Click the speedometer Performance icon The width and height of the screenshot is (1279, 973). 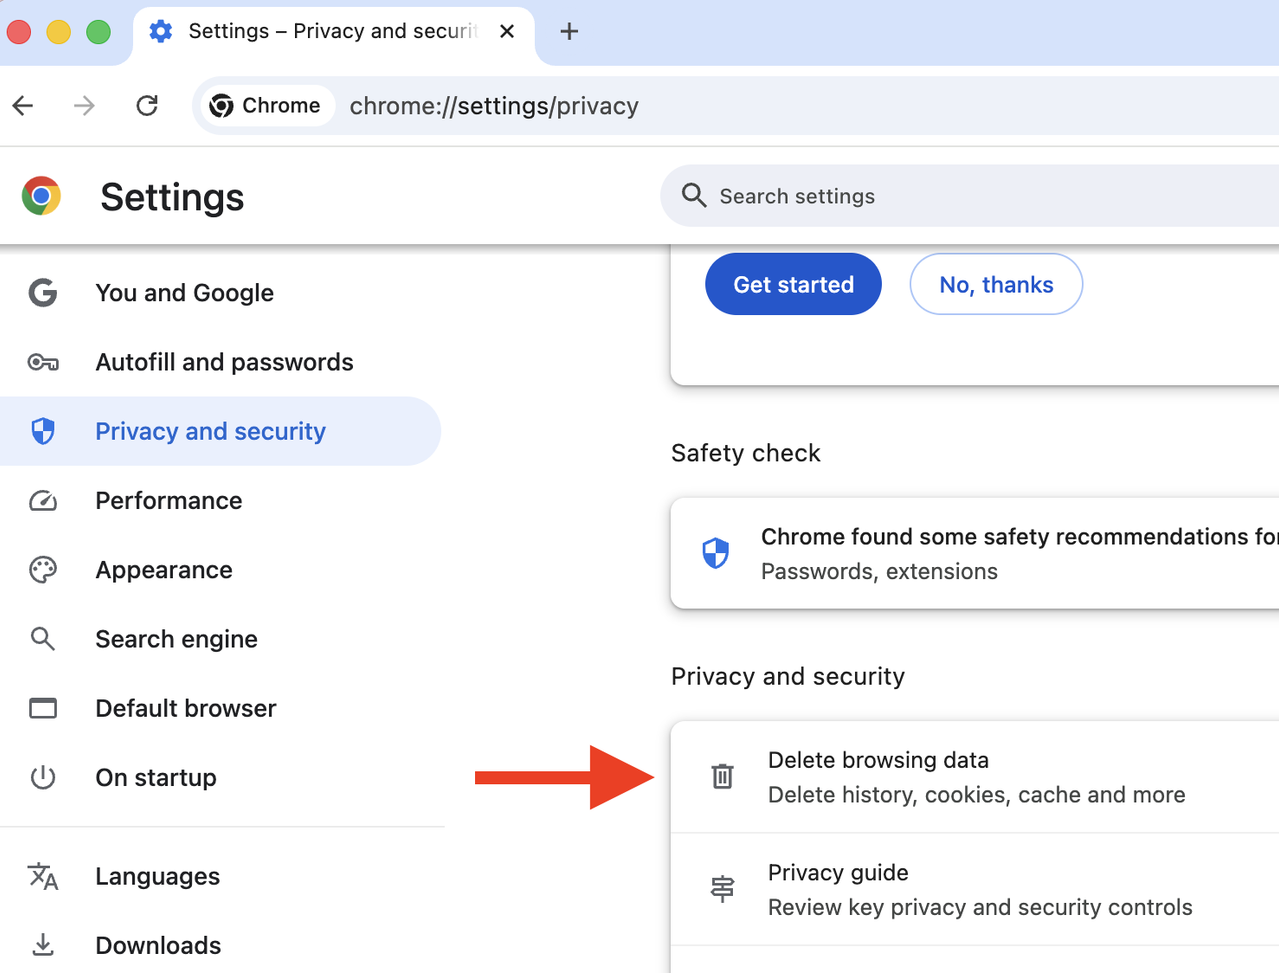(x=43, y=500)
